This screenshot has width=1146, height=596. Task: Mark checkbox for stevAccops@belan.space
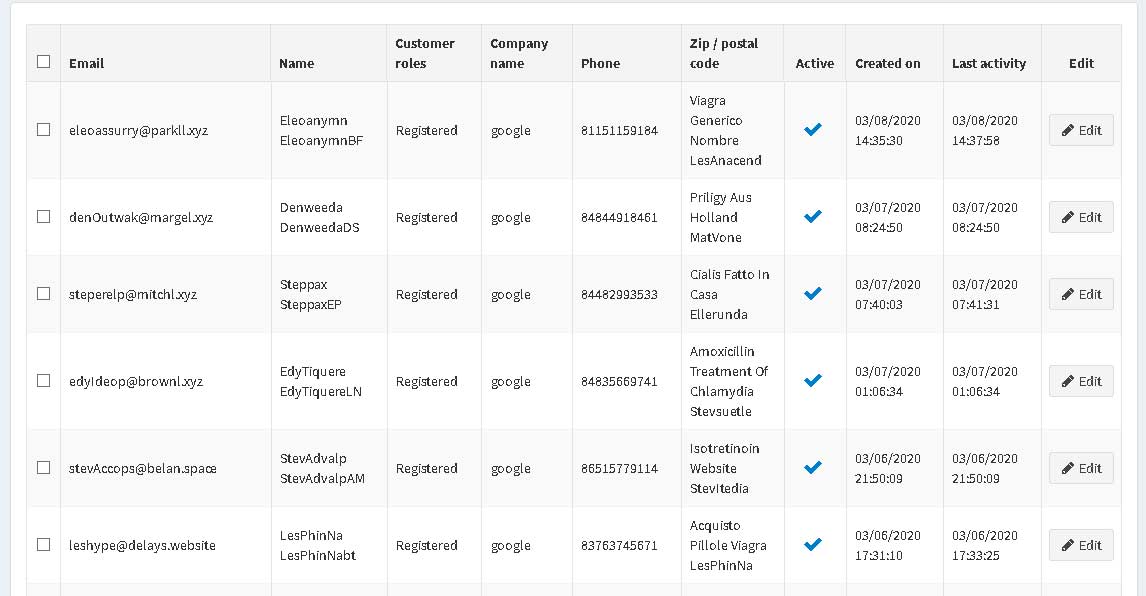44,467
